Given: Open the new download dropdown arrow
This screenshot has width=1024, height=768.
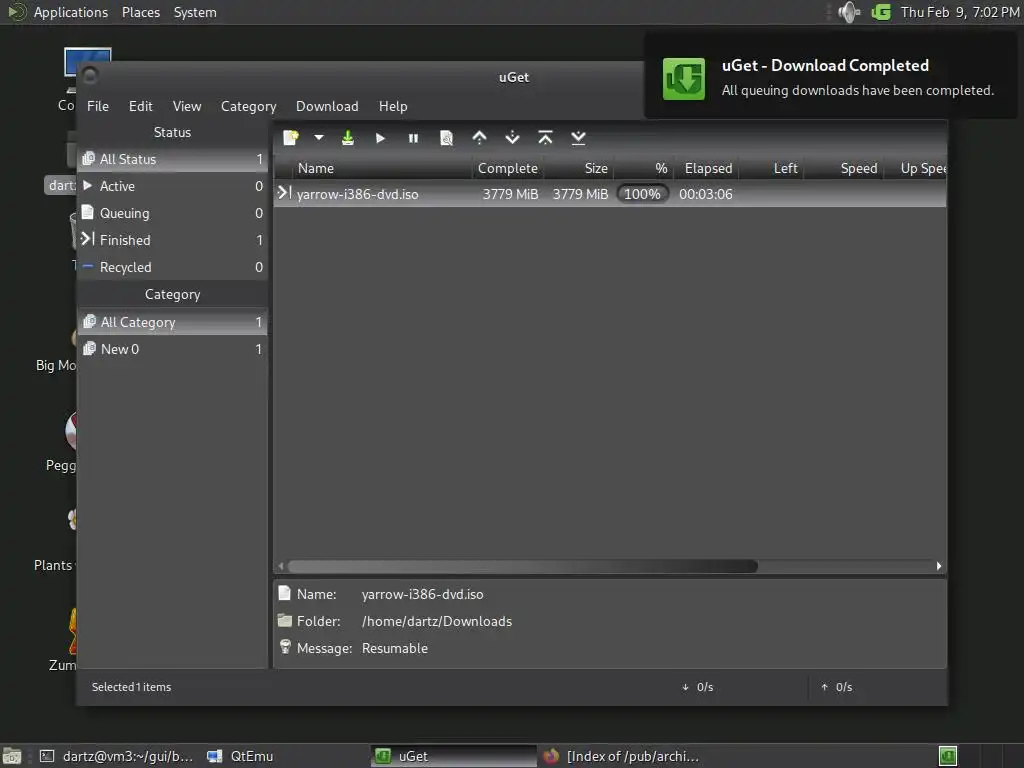Looking at the screenshot, I should point(319,138).
